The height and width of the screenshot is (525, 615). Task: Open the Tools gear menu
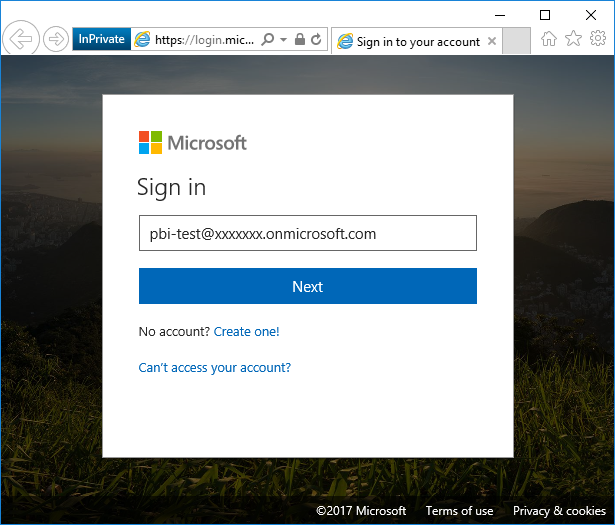click(x=598, y=38)
